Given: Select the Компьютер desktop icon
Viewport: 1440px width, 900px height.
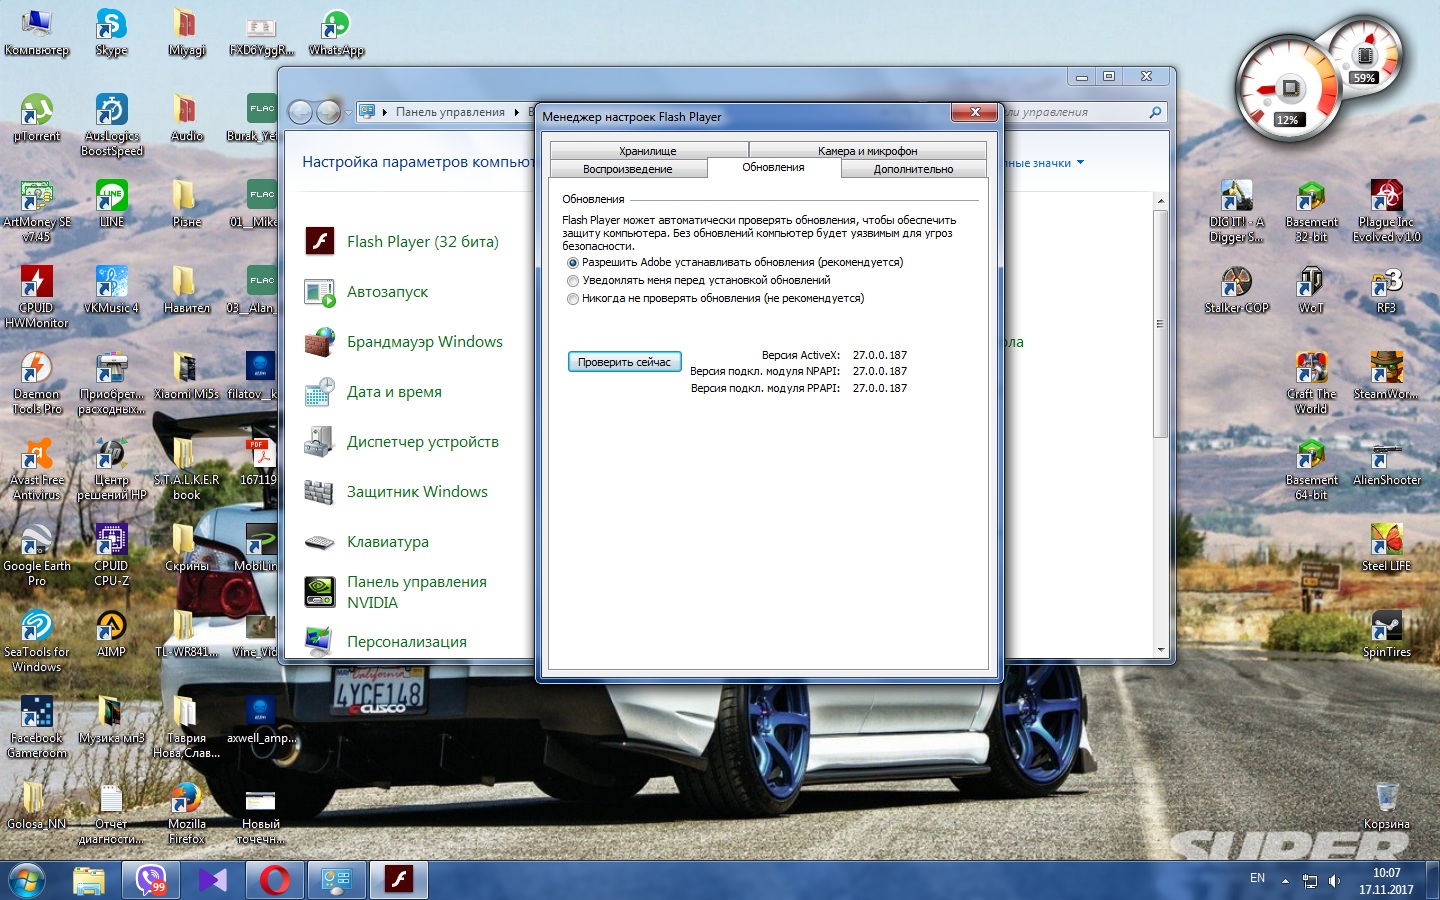Looking at the screenshot, I should [37, 33].
